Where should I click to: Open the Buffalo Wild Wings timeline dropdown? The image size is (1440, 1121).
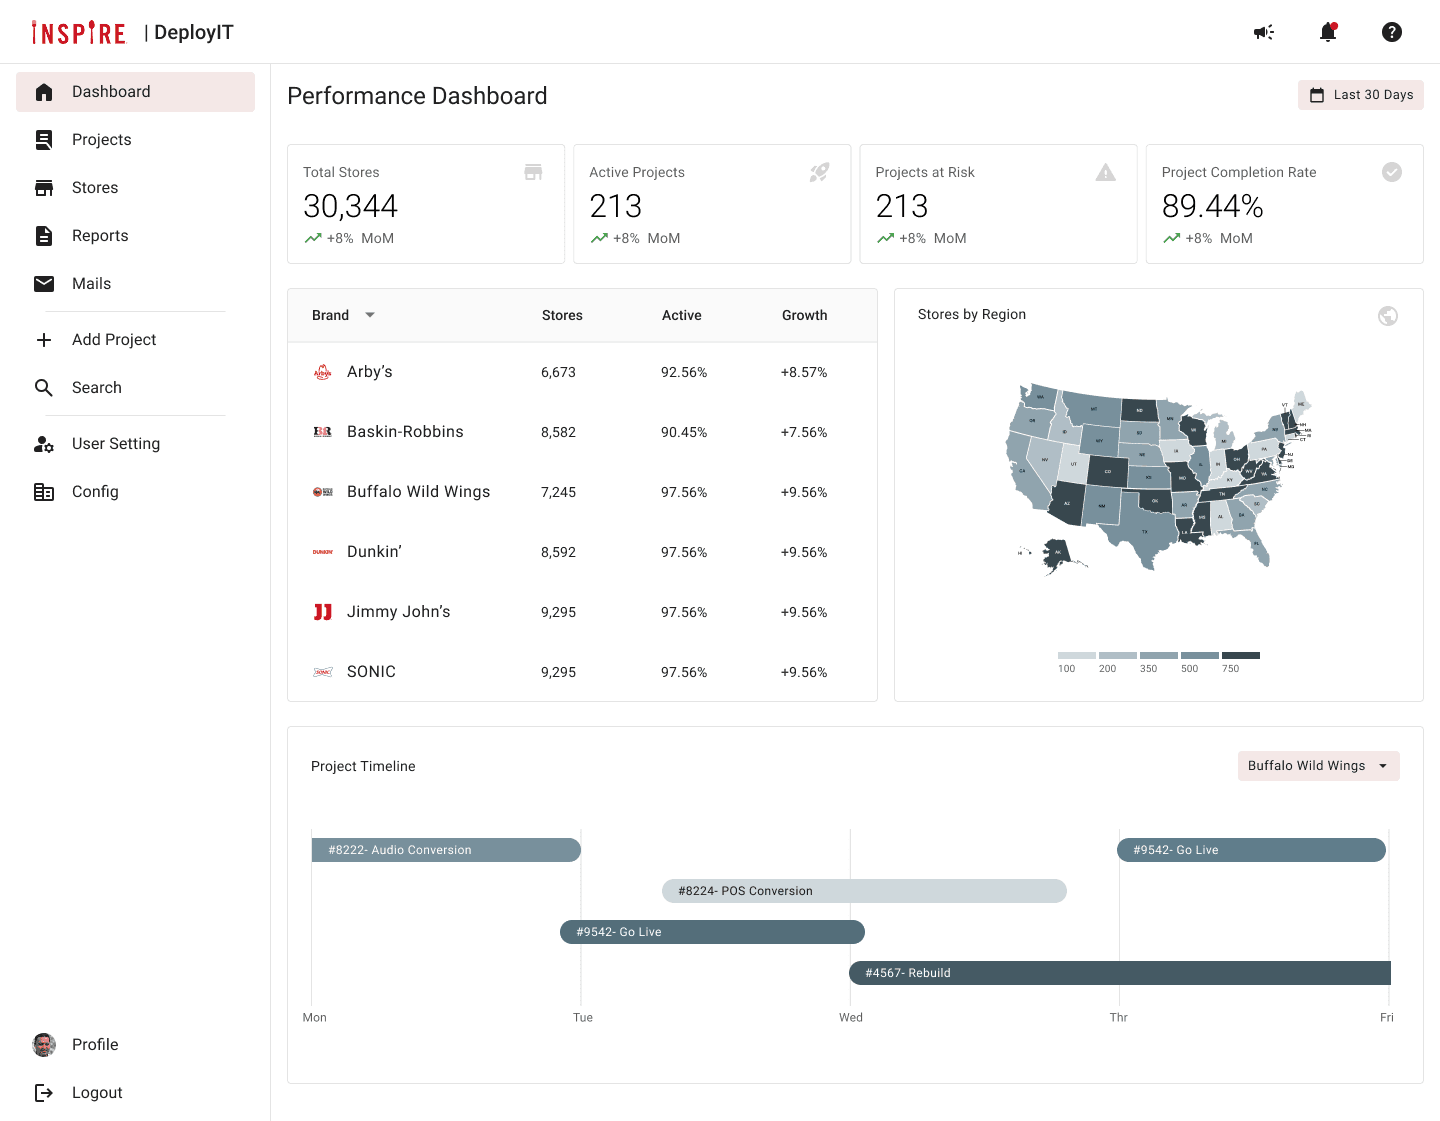click(x=1319, y=766)
